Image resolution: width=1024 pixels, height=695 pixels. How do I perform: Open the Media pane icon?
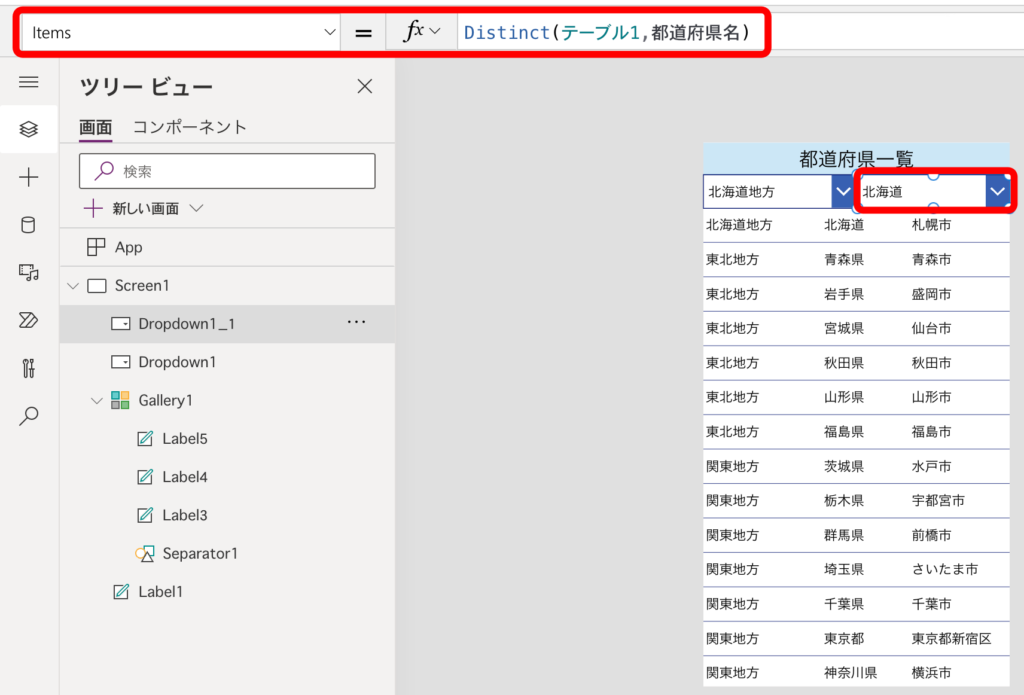coord(28,272)
